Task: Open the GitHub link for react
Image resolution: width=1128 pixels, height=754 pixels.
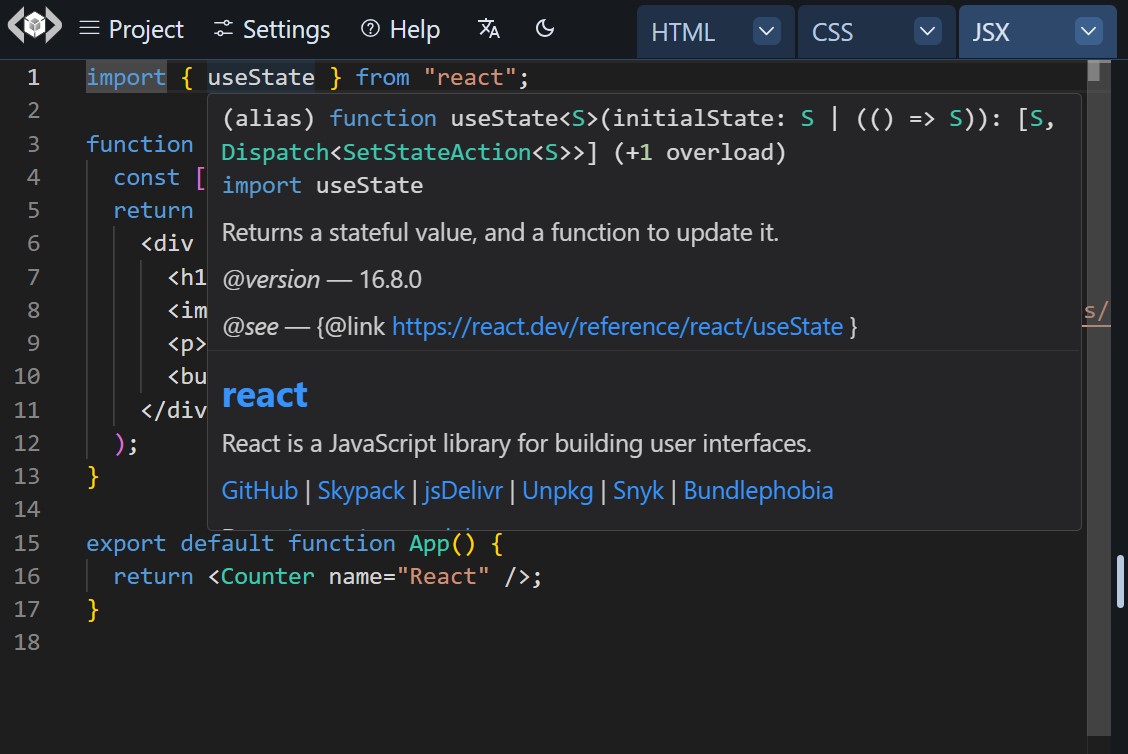Action: tap(259, 490)
